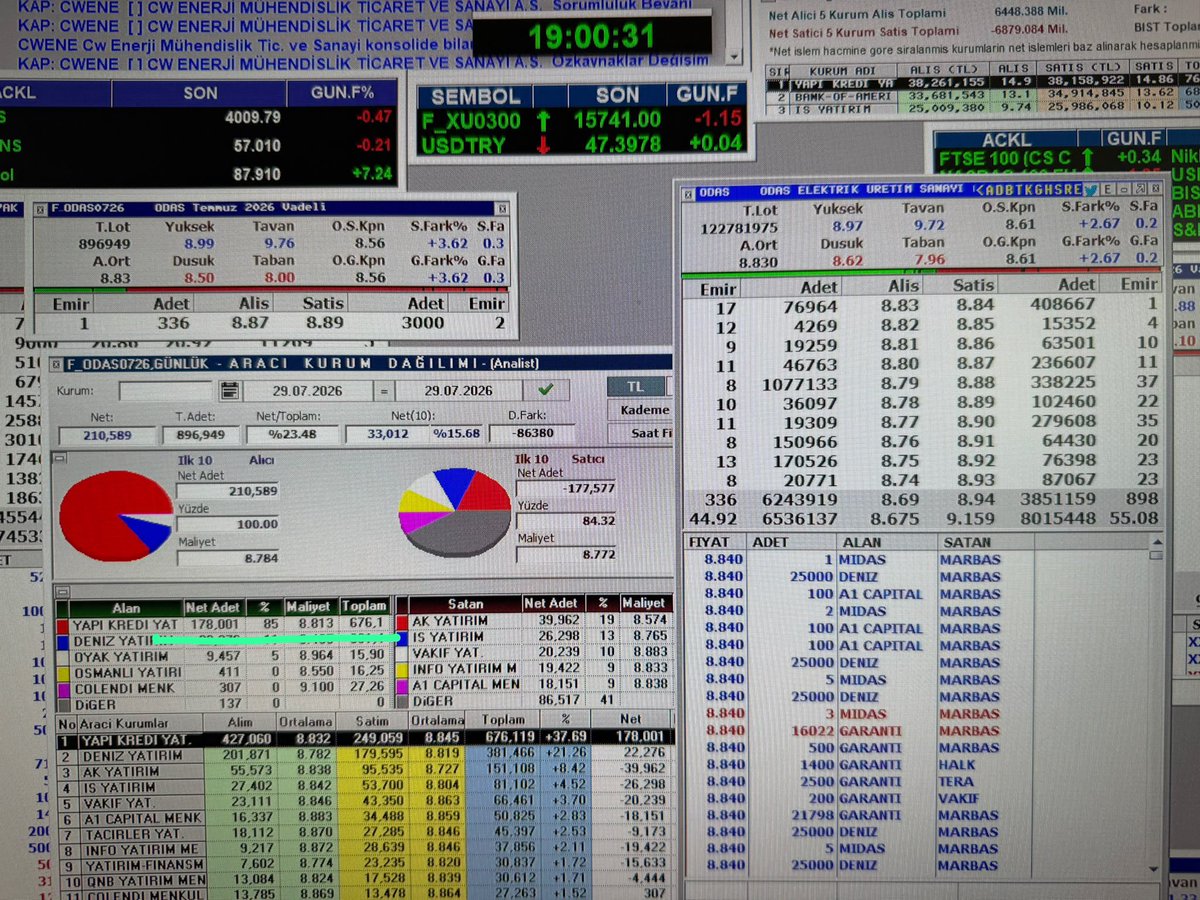Click the Ilk 10 Satıcı multicolor pie chart
This screenshot has width=1200, height=900.
tap(455, 511)
